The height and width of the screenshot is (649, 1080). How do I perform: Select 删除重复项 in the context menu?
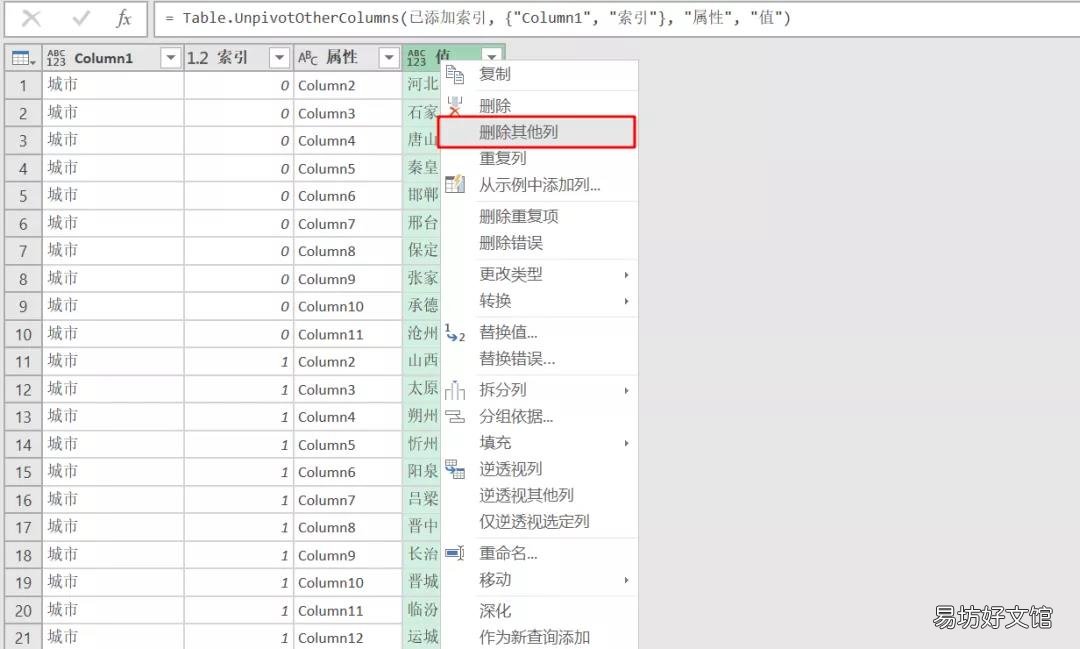(519, 216)
